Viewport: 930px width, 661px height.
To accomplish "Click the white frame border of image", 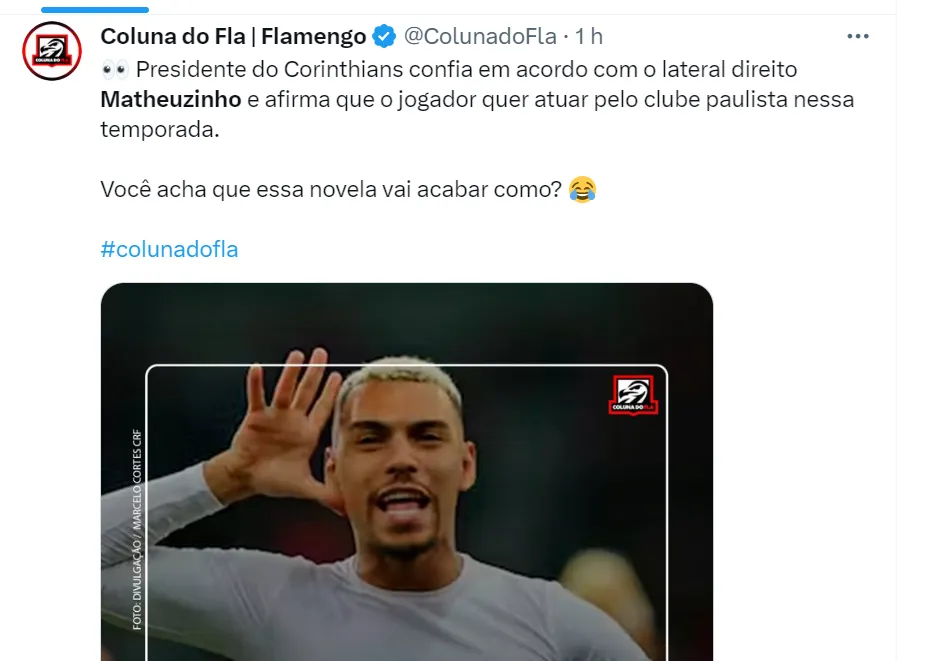I will coord(407,366).
